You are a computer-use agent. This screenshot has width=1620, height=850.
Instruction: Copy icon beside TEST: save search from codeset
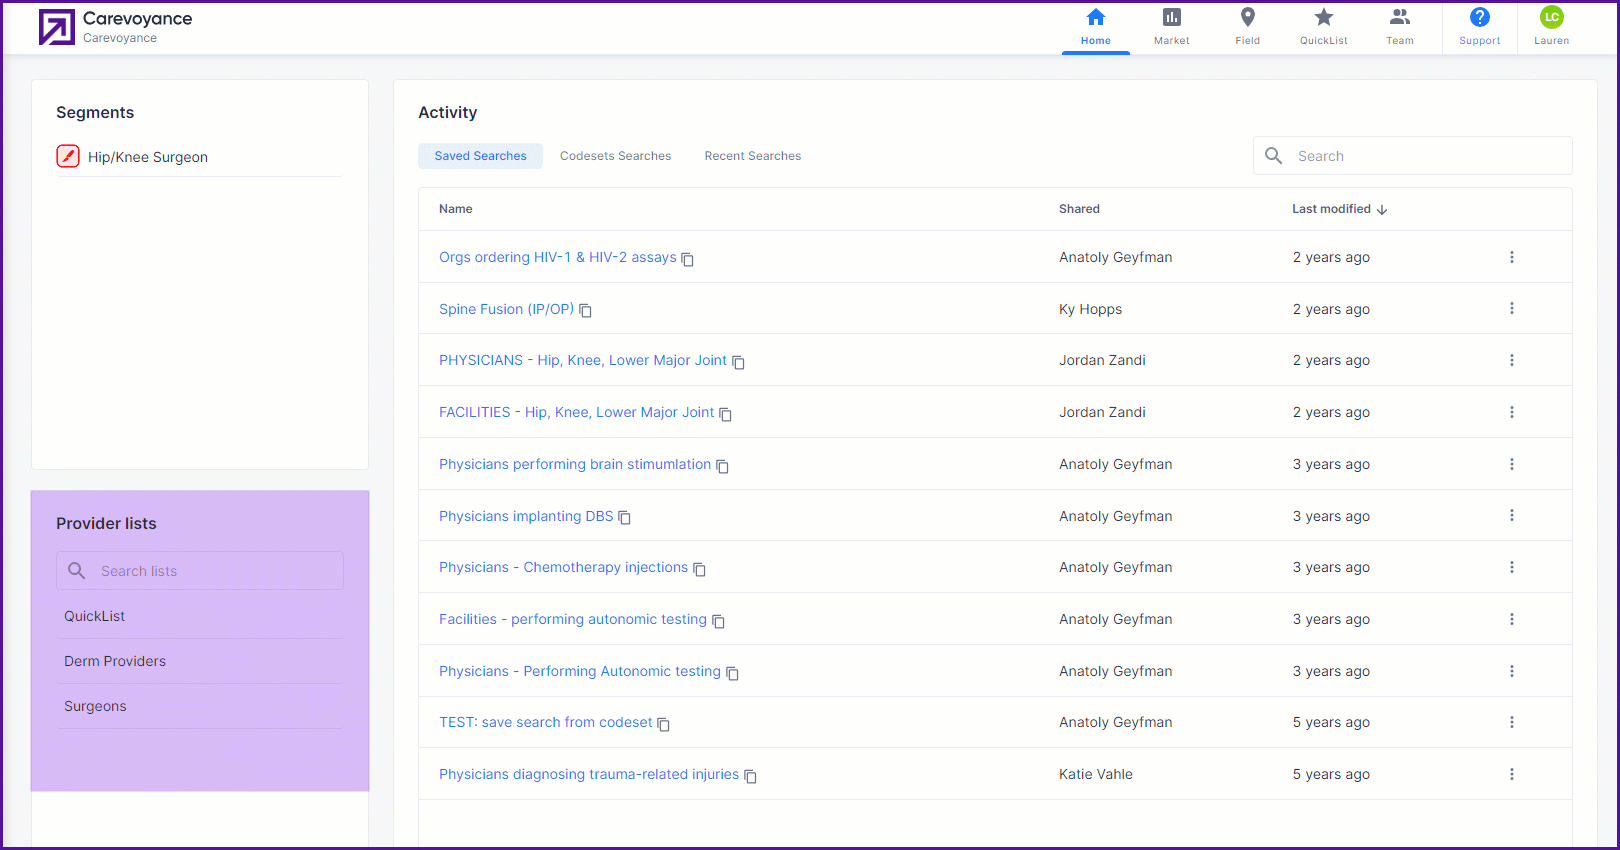coord(664,724)
